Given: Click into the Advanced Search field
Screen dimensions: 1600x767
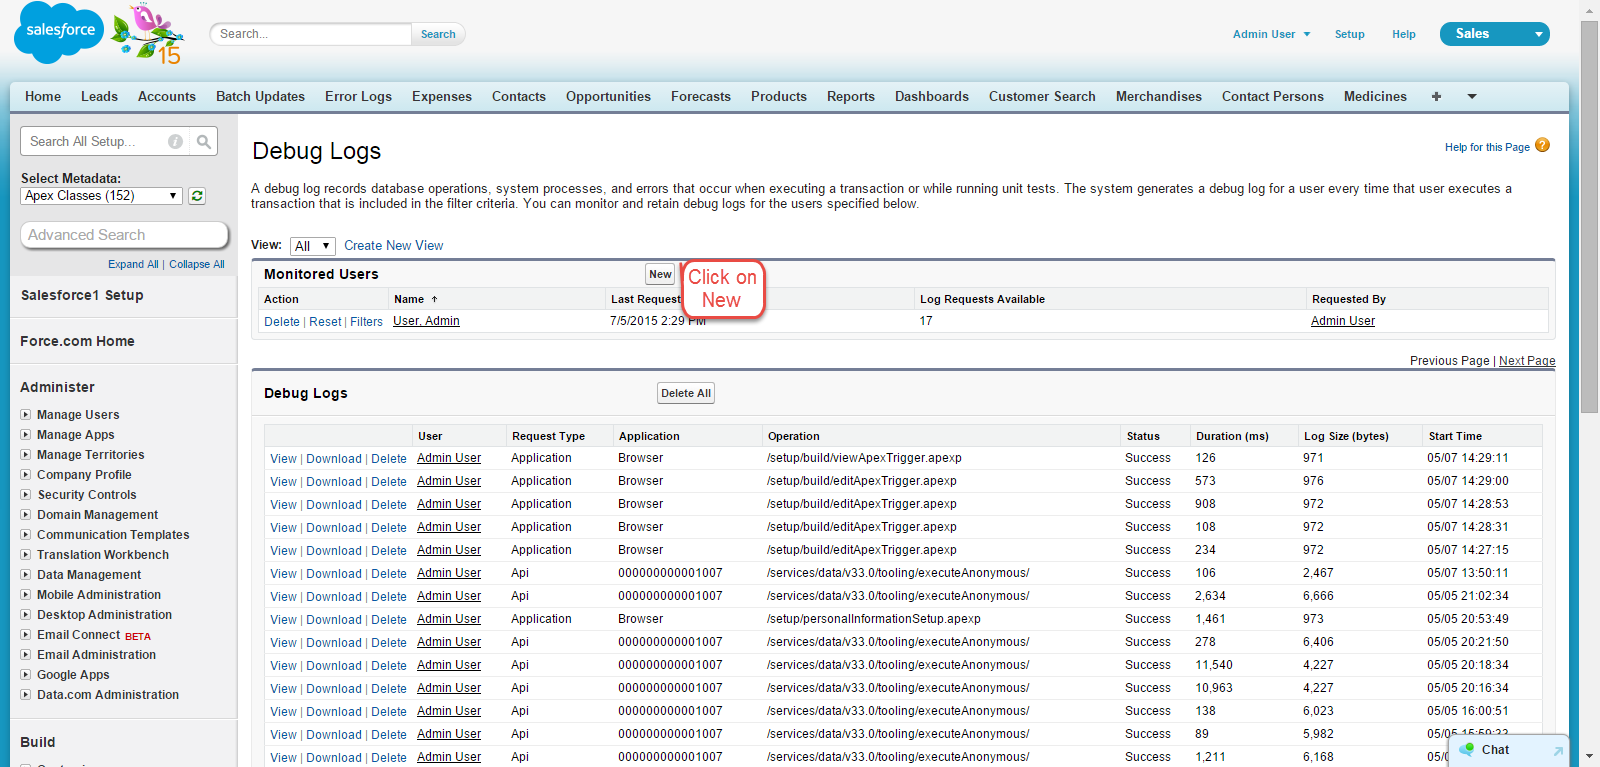Looking at the screenshot, I should [x=124, y=235].
